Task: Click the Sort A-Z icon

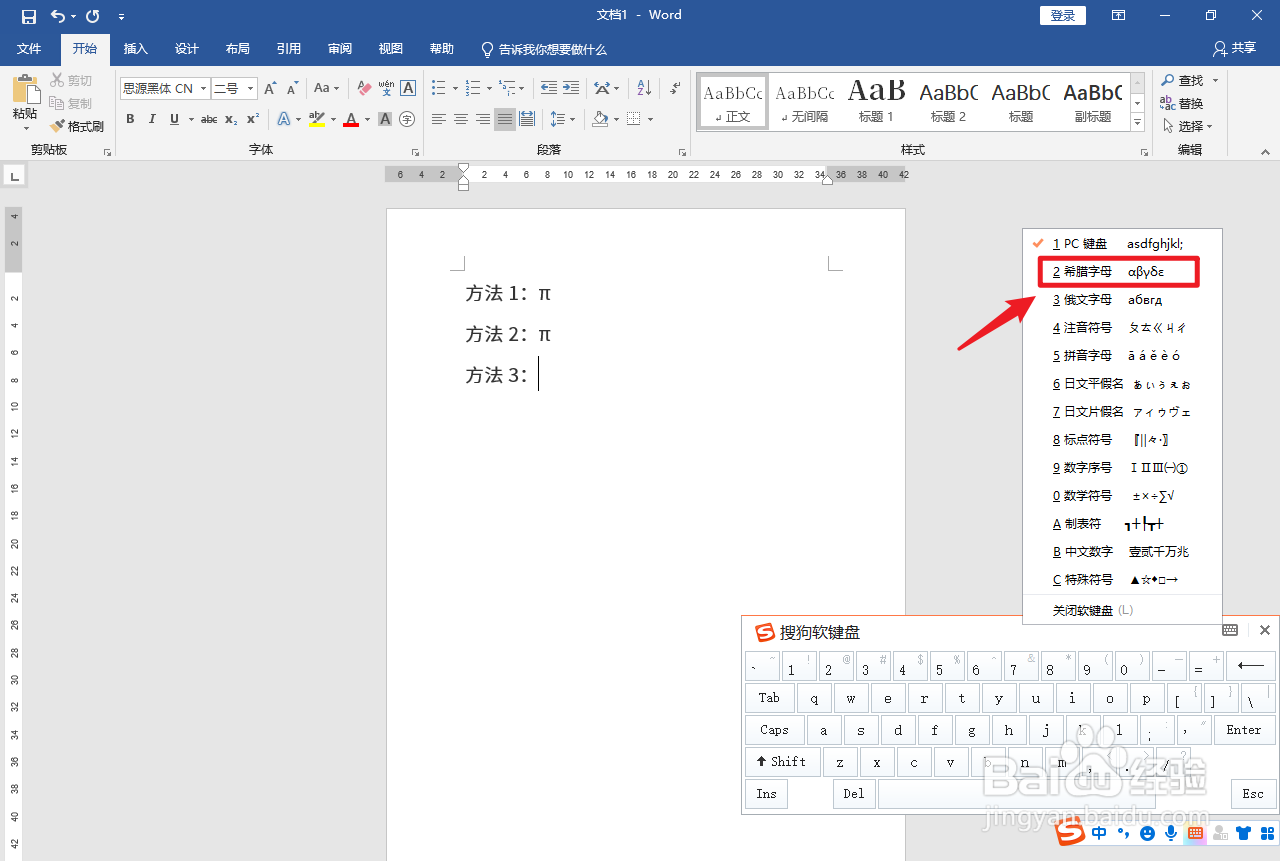Action: click(x=645, y=88)
